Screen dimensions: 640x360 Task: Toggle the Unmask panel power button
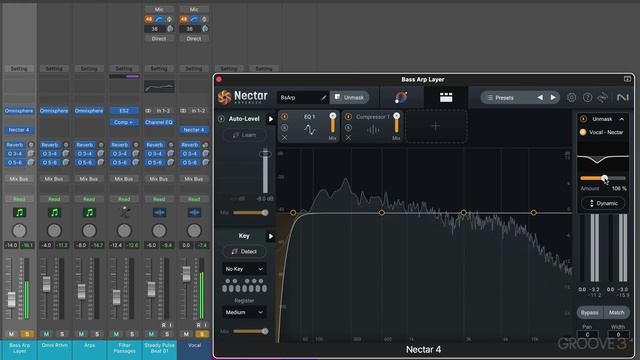[583, 119]
